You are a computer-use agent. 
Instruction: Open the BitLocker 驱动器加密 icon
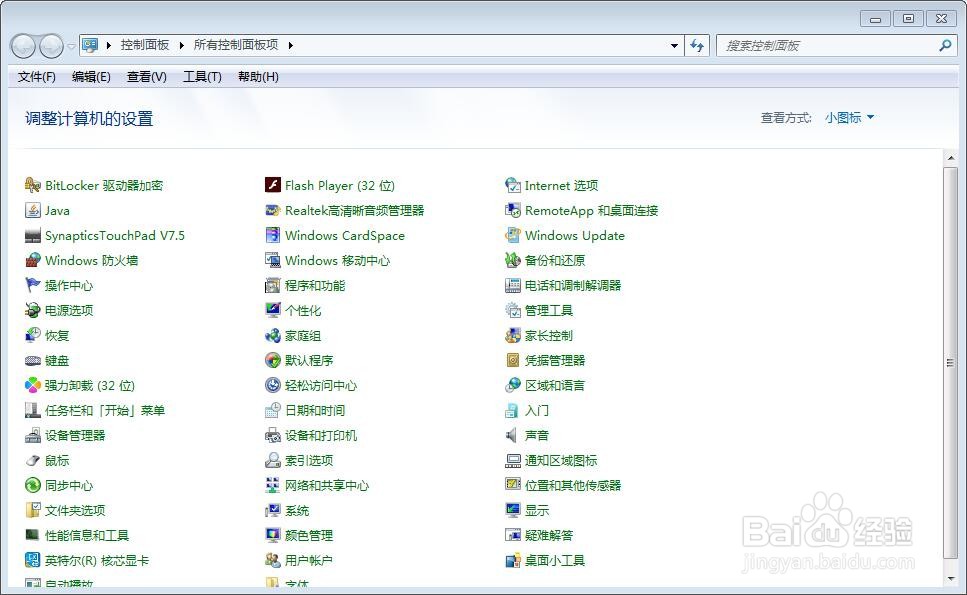[33, 185]
